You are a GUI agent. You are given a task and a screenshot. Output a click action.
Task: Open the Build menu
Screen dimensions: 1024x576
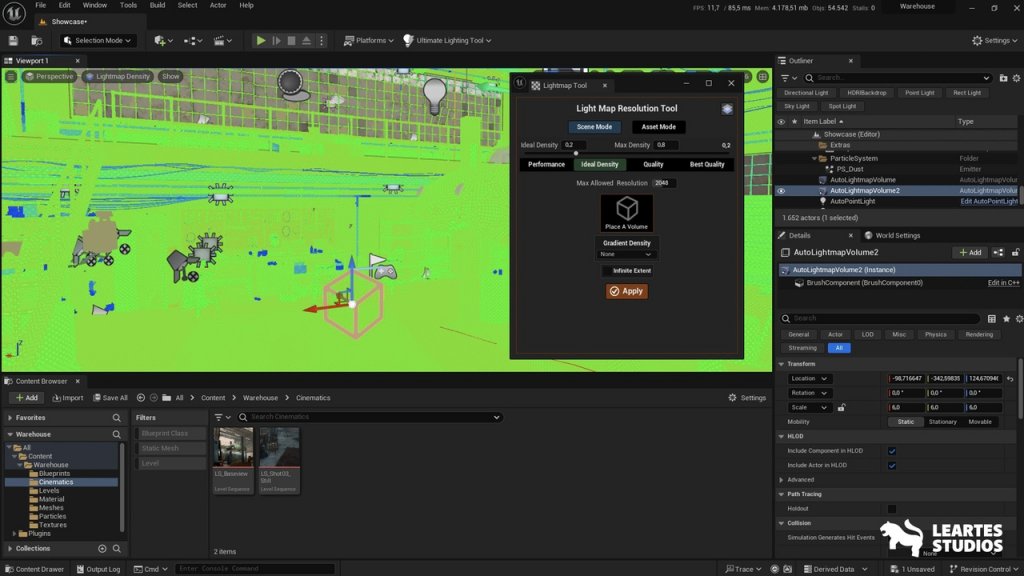(x=157, y=5)
